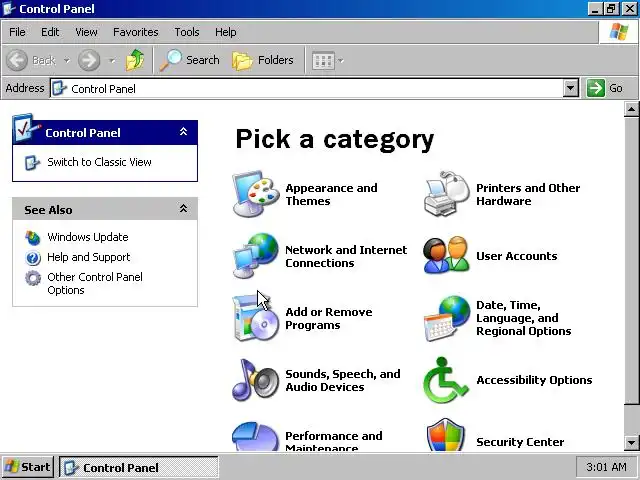Click the Switch to Classic View link
This screenshot has height=480, width=640.
click(99, 162)
